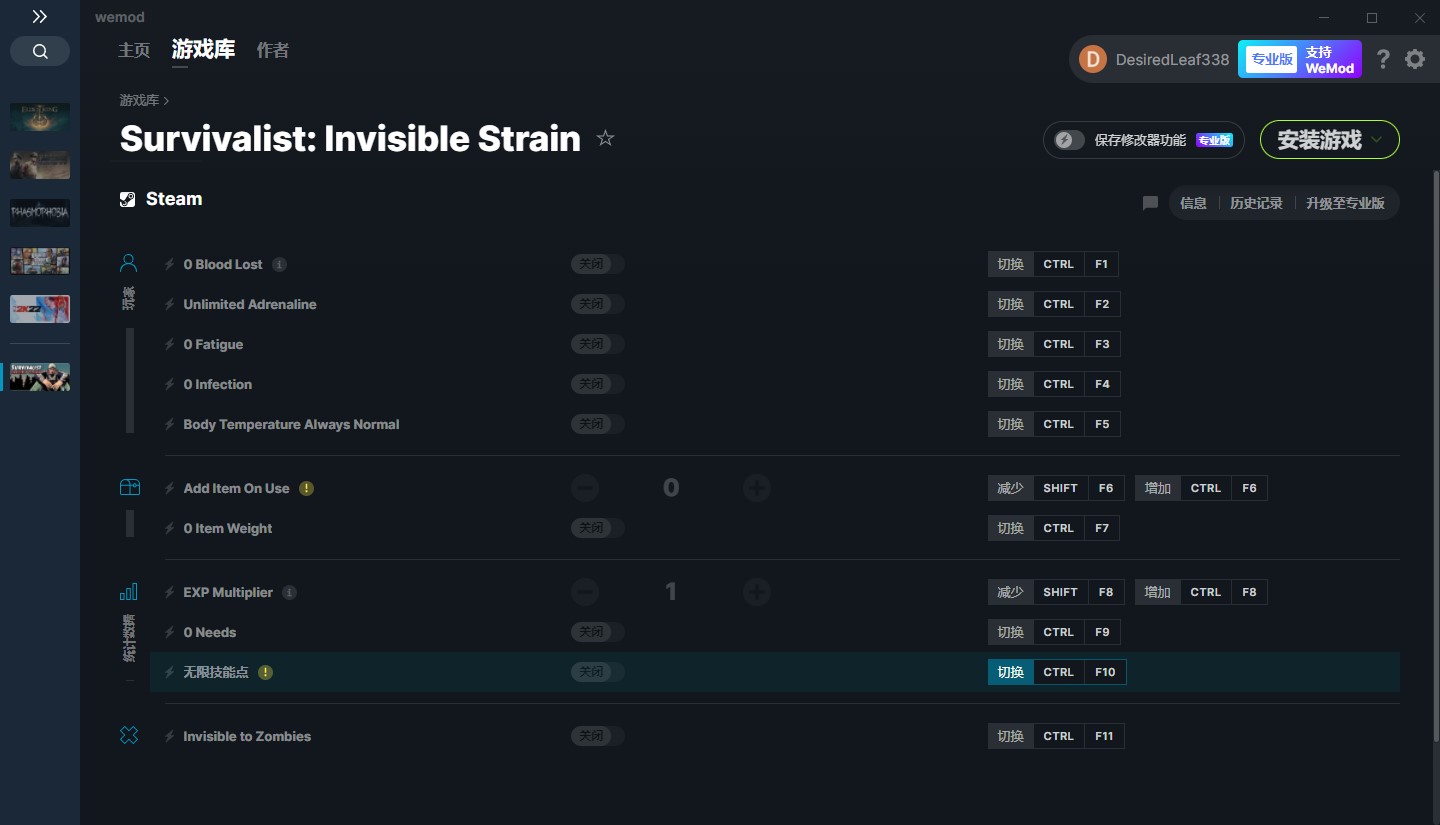Open 历史记录 link
The image size is (1440, 825).
click(x=1256, y=203)
